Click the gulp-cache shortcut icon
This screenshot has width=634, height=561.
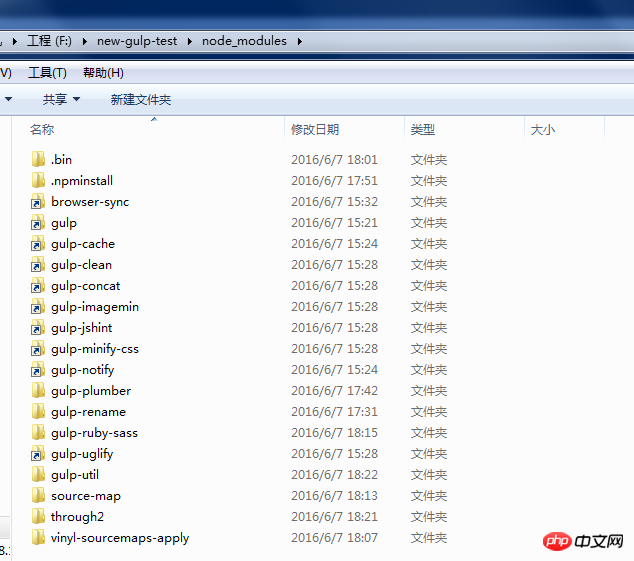(38, 243)
